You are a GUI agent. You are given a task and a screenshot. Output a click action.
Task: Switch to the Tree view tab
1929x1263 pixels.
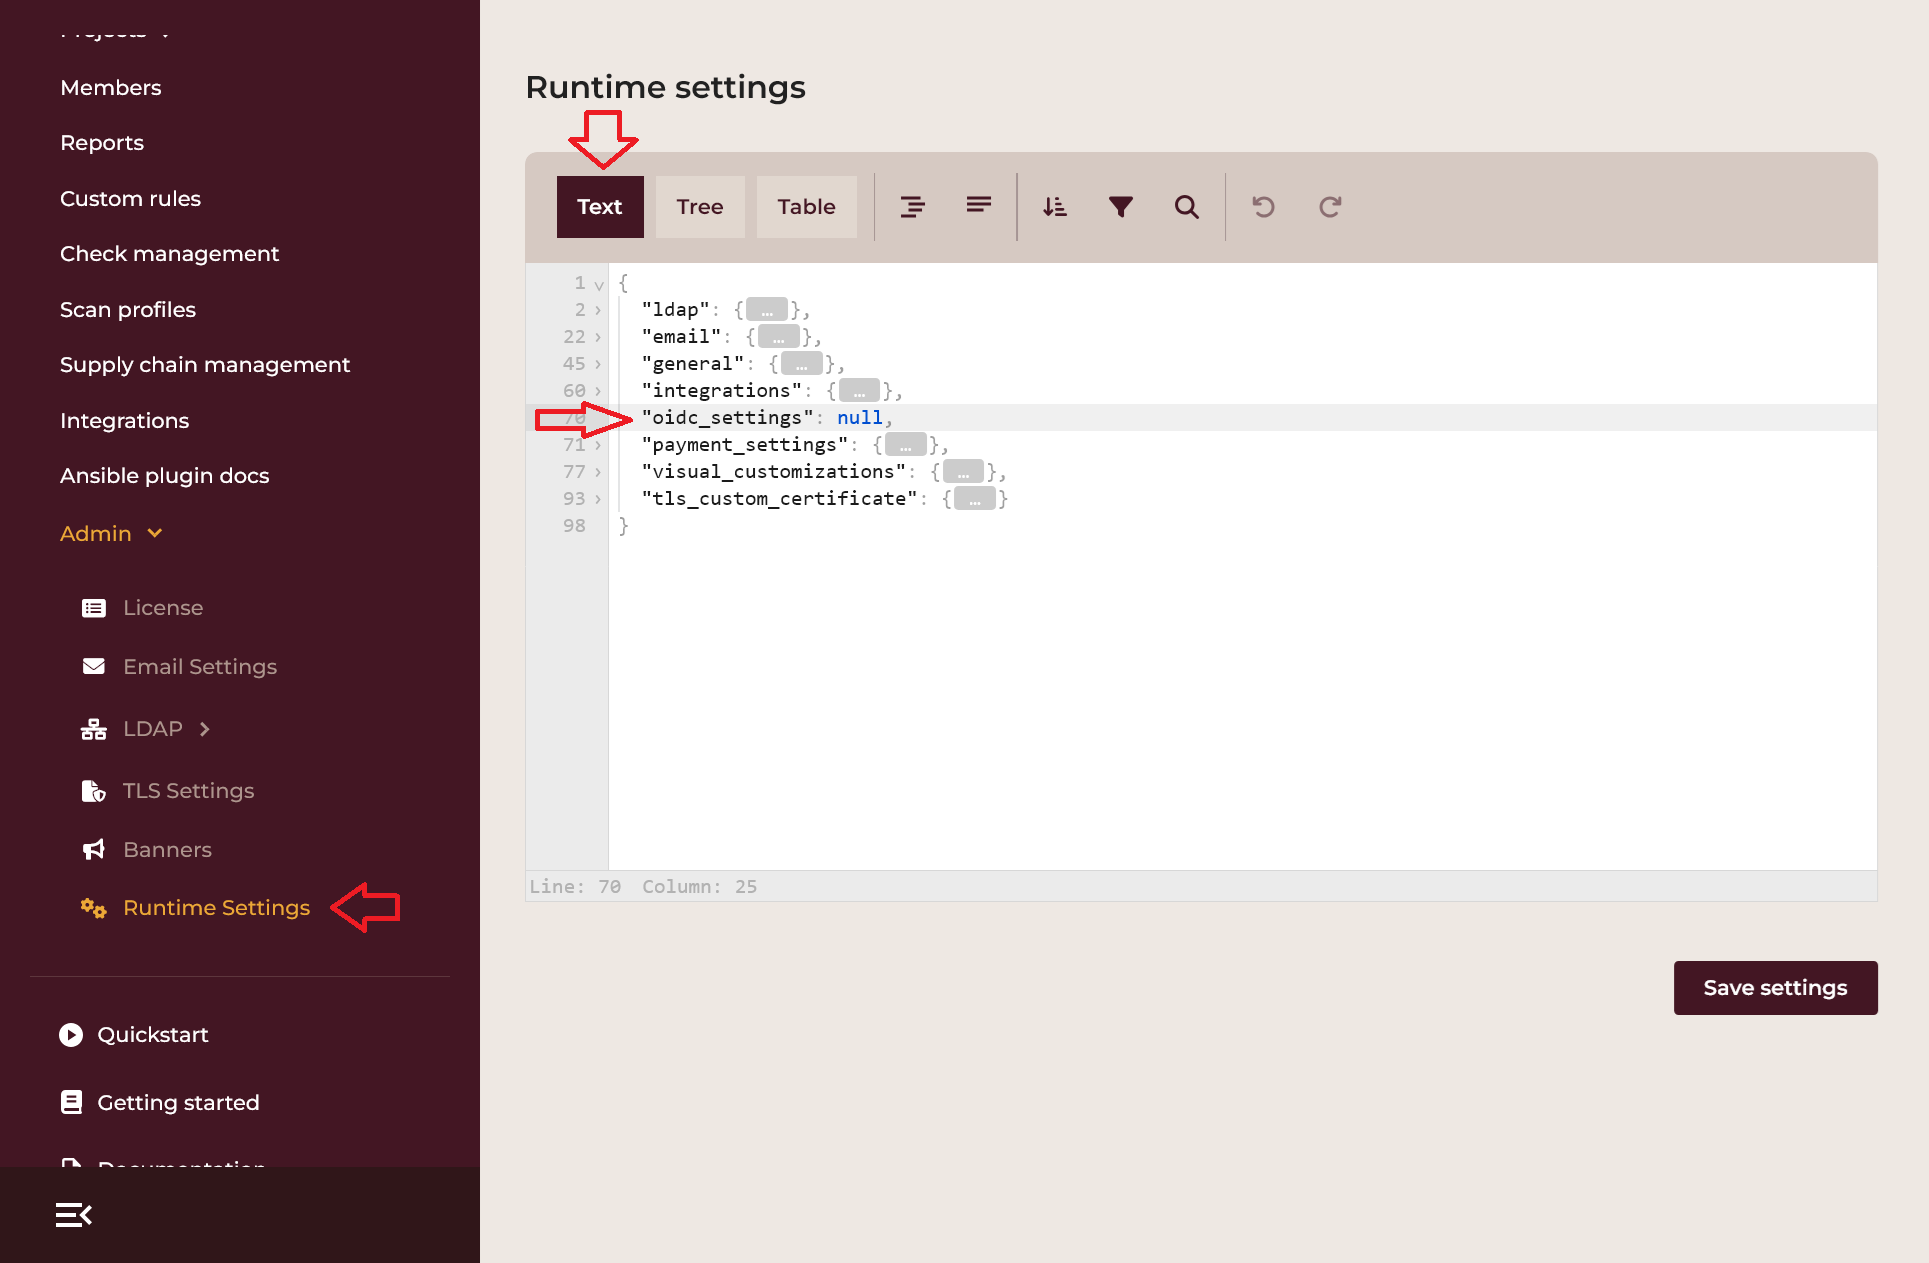point(699,207)
